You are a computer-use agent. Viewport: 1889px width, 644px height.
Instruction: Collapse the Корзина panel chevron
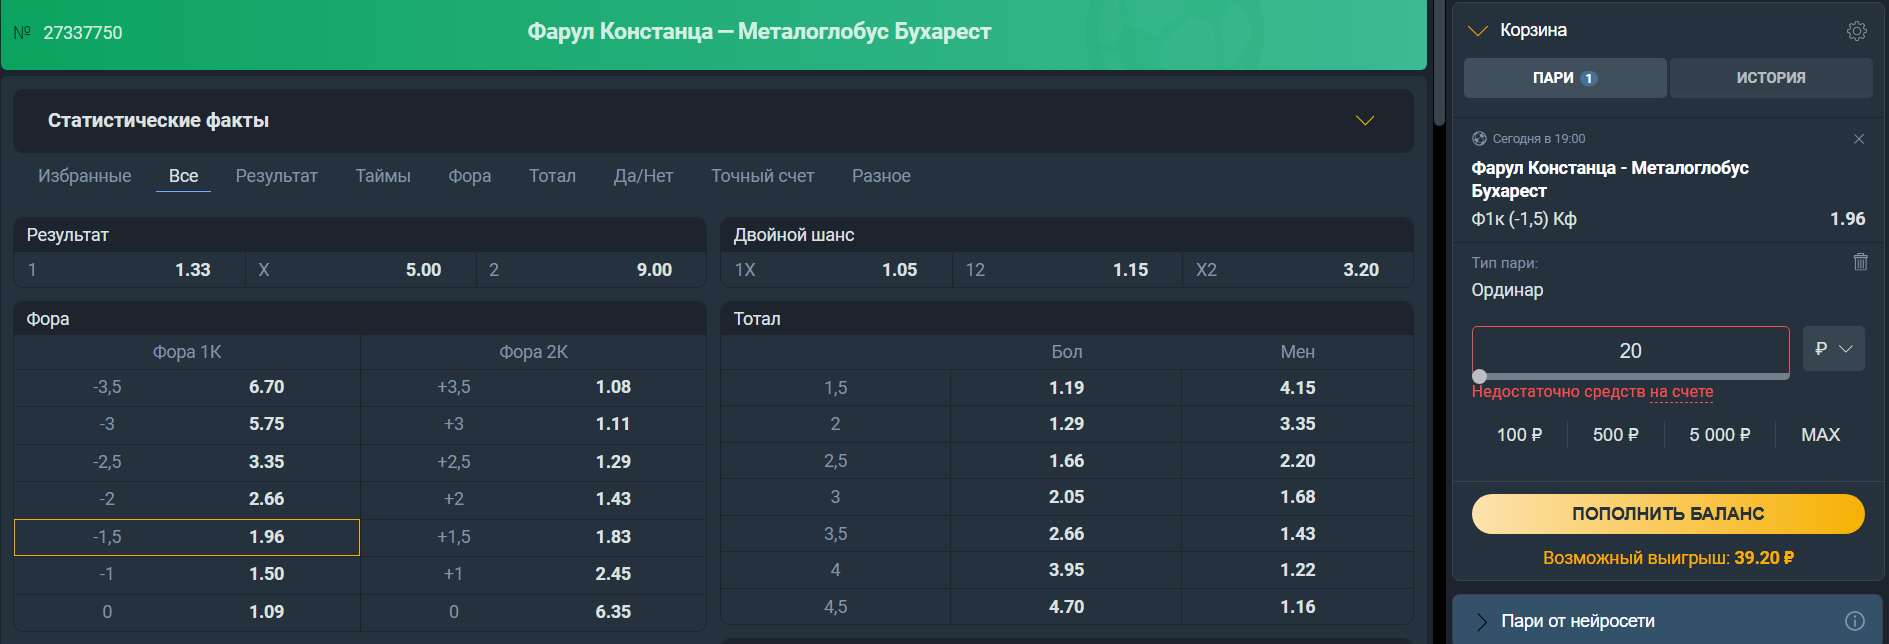pos(1477,31)
